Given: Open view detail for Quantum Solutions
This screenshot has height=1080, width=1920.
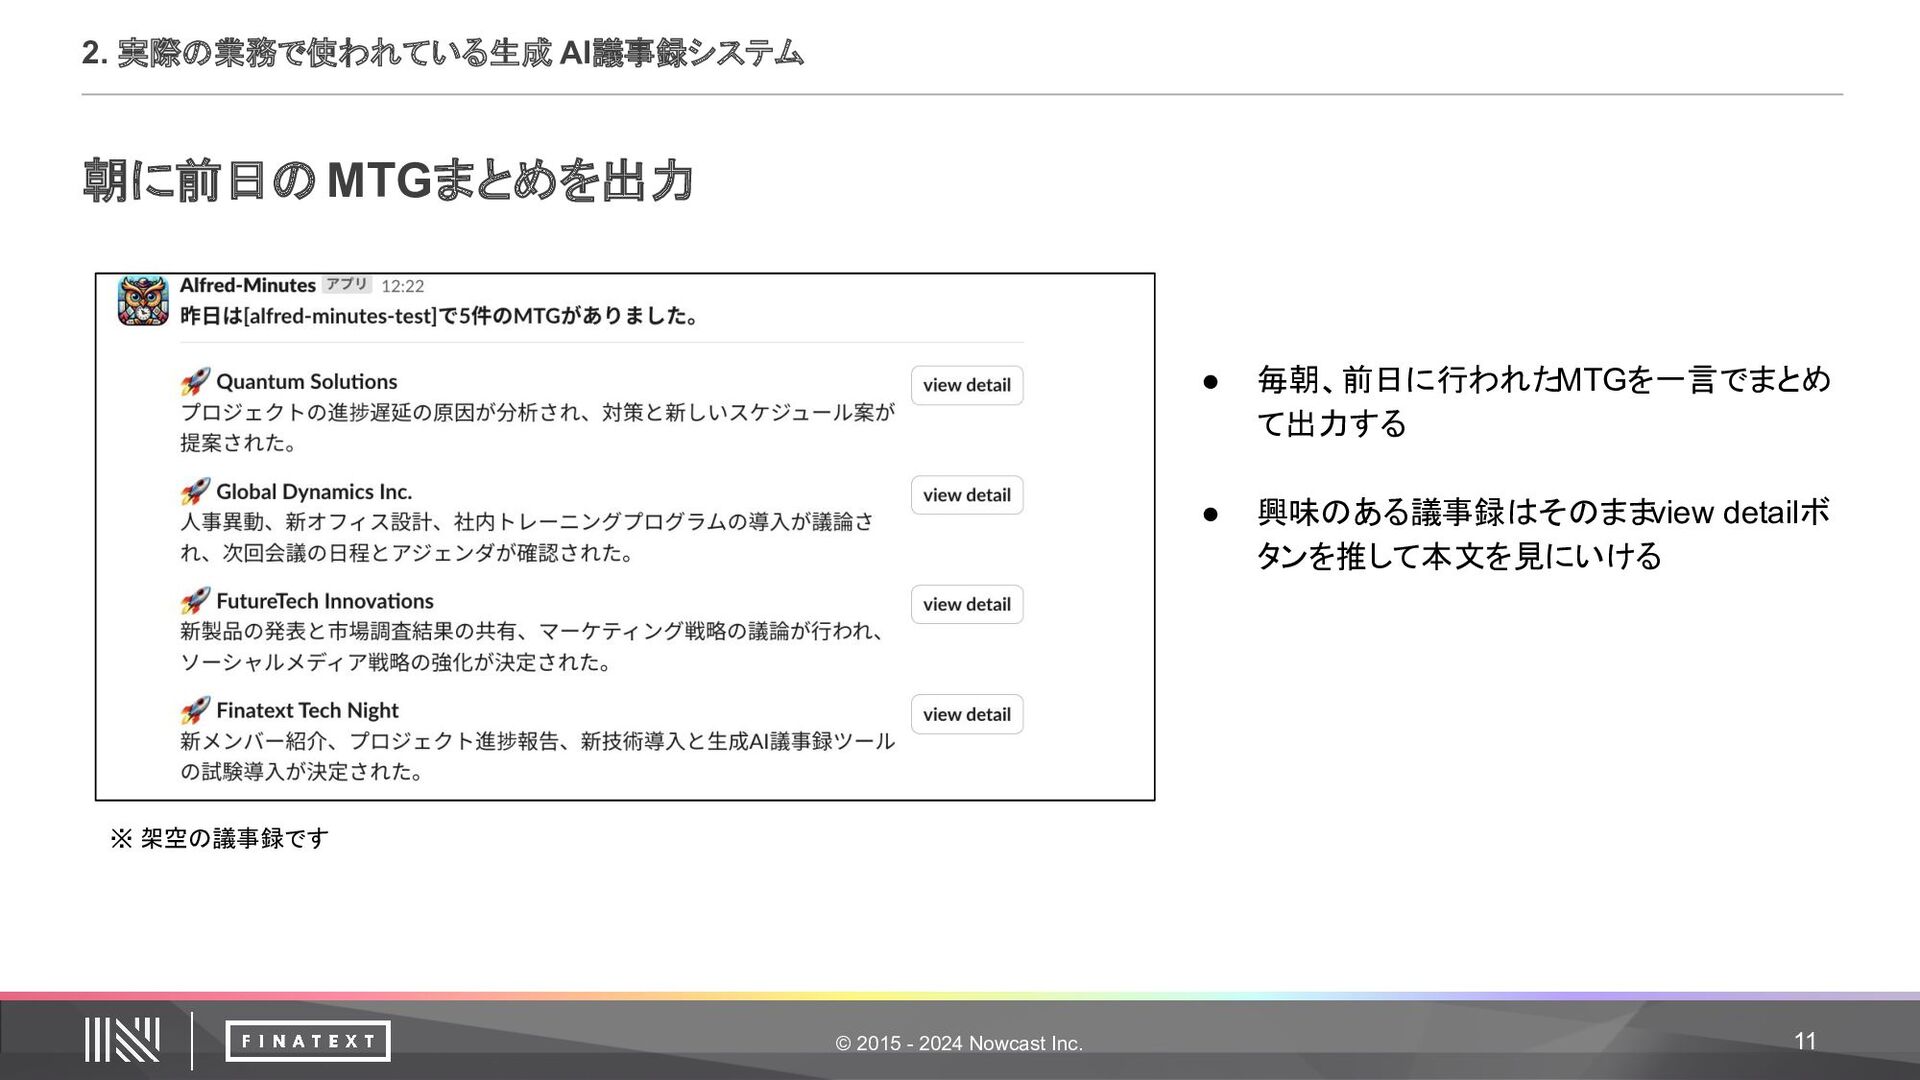Looking at the screenshot, I should point(966,385).
